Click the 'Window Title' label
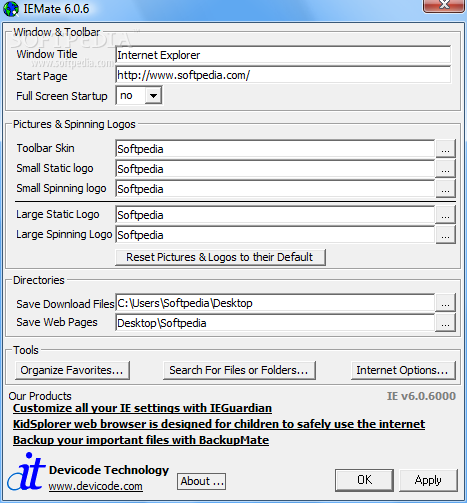The image size is (467, 503). click(47, 54)
